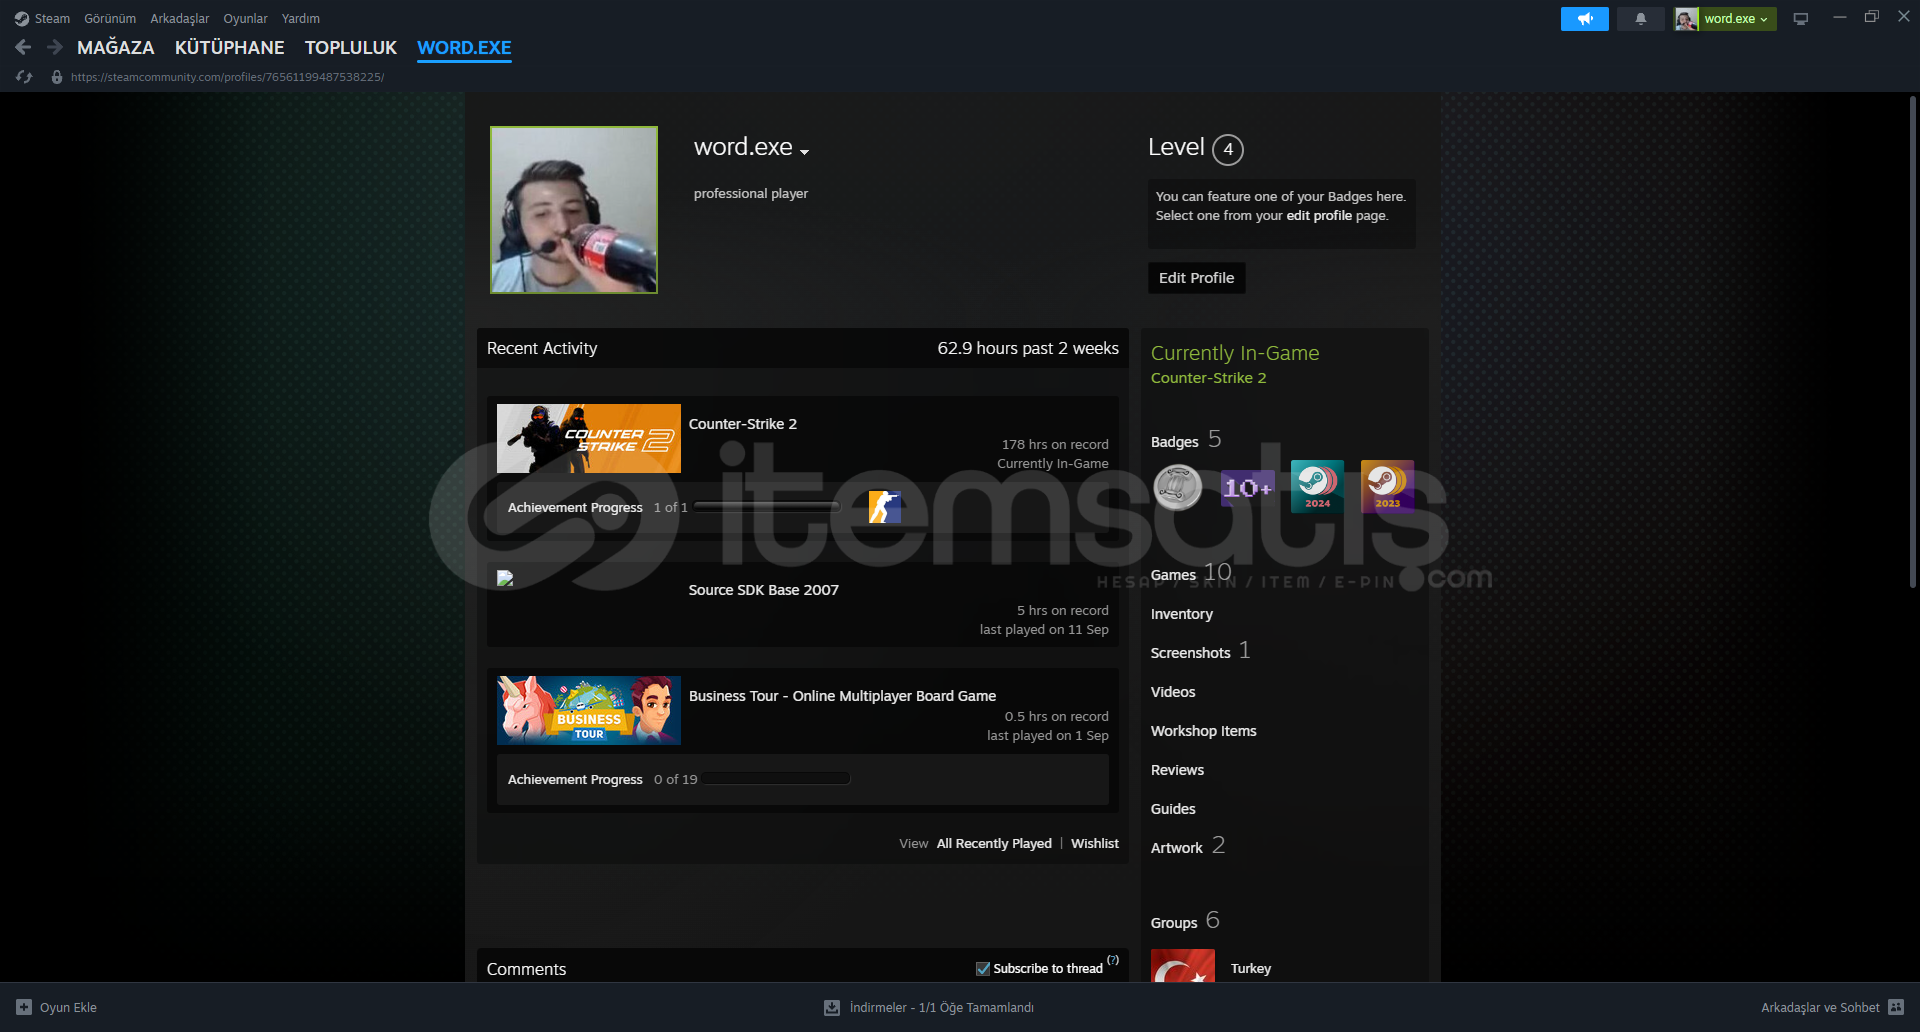Open the Wishlist link
The image size is (1920, 1032).
(1095, 843)
